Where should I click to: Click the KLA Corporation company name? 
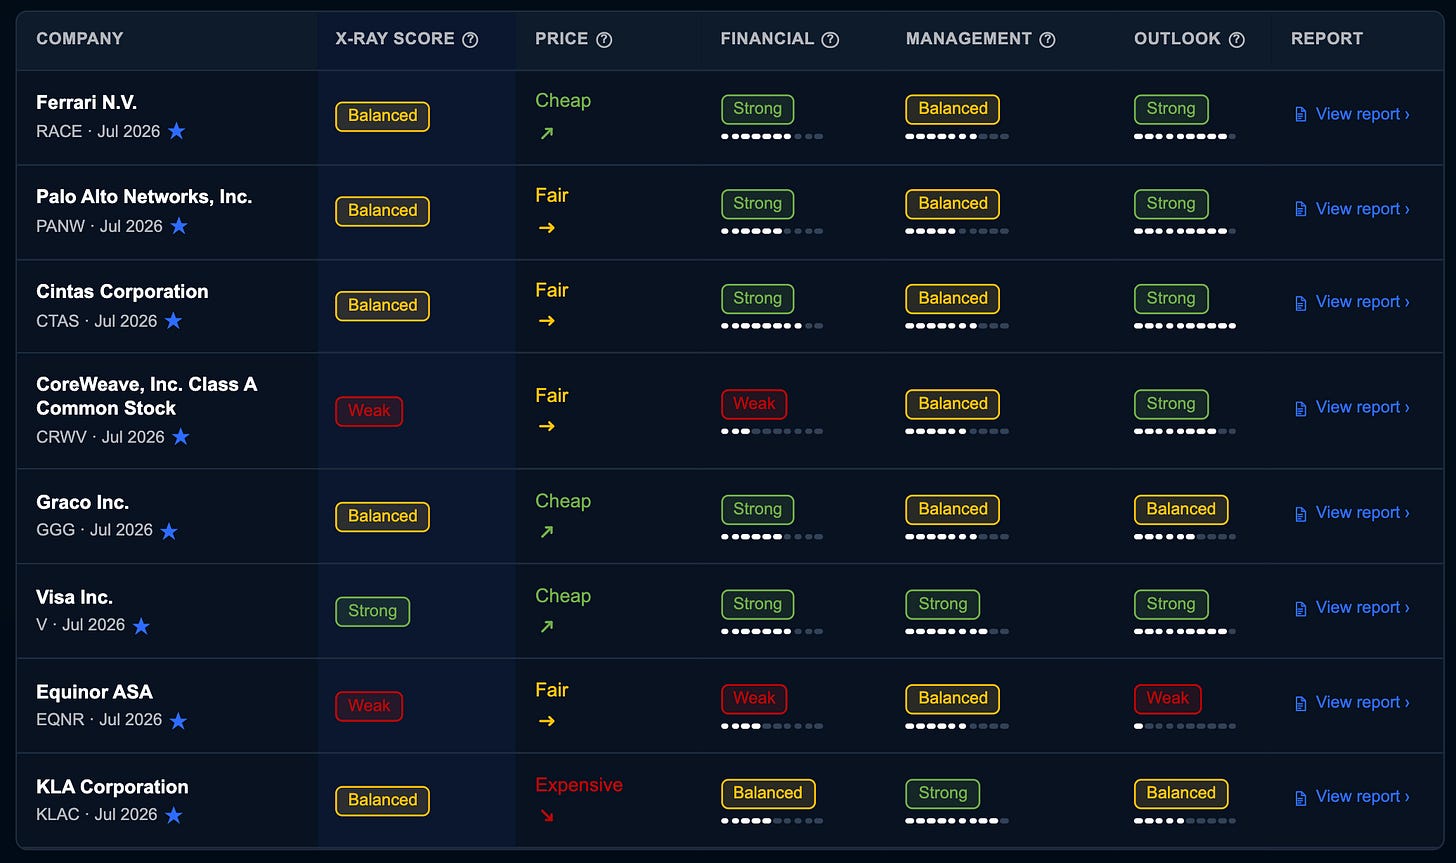[x=112, y=787]
